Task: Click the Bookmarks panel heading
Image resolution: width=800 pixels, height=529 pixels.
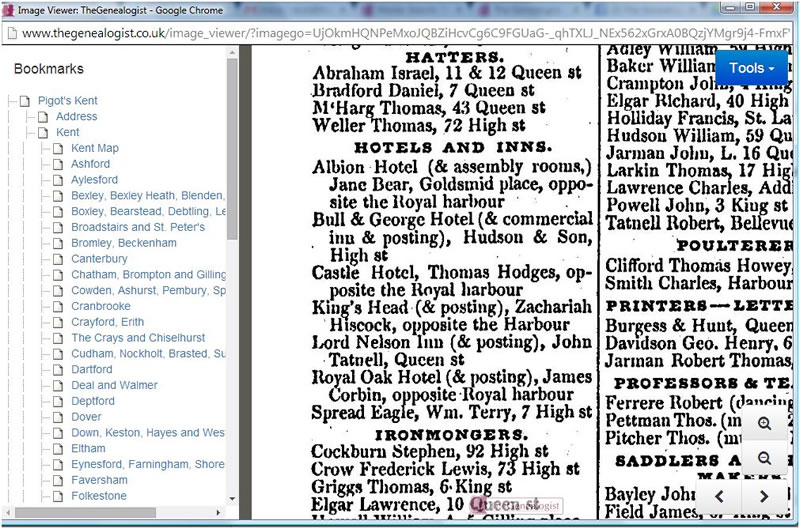Action: point(48,69)
